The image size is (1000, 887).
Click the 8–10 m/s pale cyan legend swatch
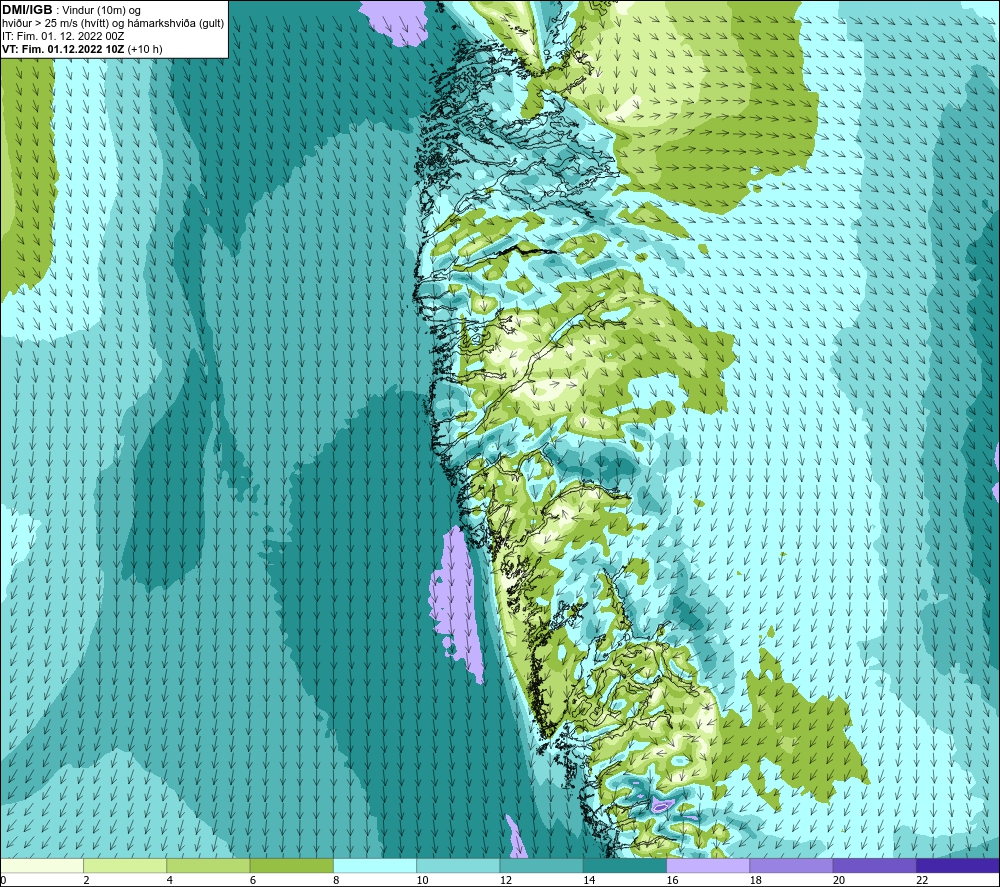coord(375,865)
